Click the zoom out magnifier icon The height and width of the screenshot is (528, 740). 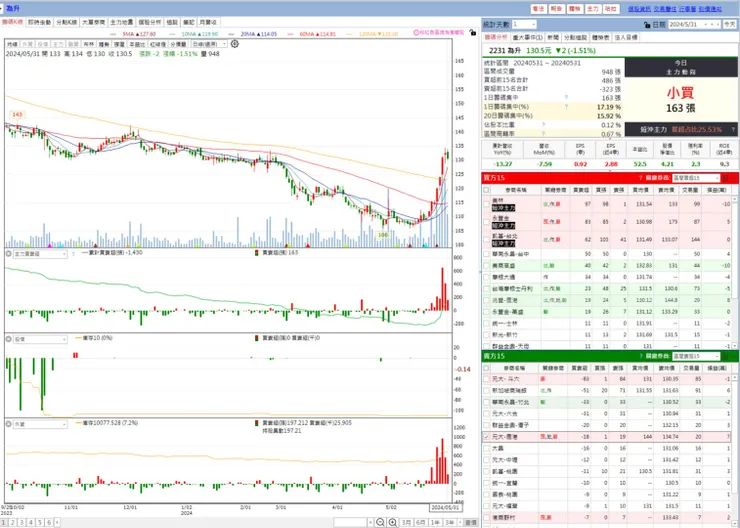380,522
